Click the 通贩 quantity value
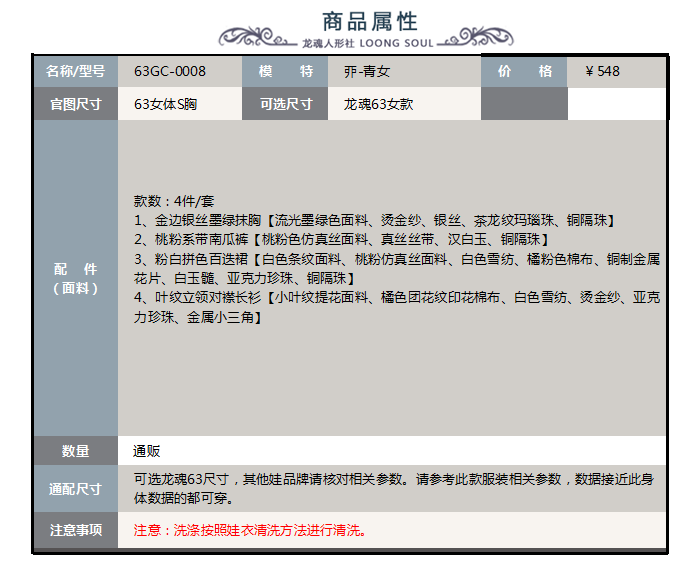This screenshot has width=700, height=571. click(x=147, y=451)
